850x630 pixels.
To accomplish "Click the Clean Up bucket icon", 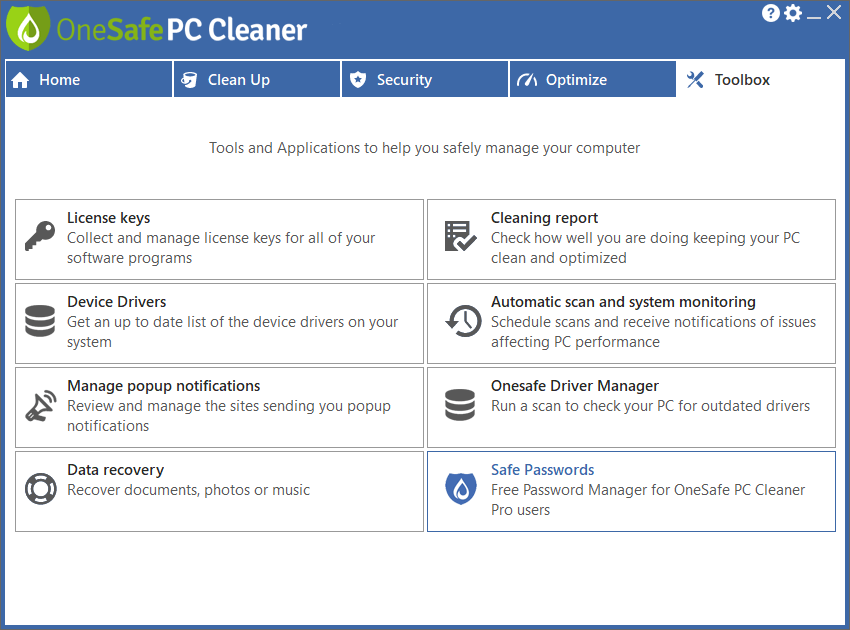I will tap(189, 80).
